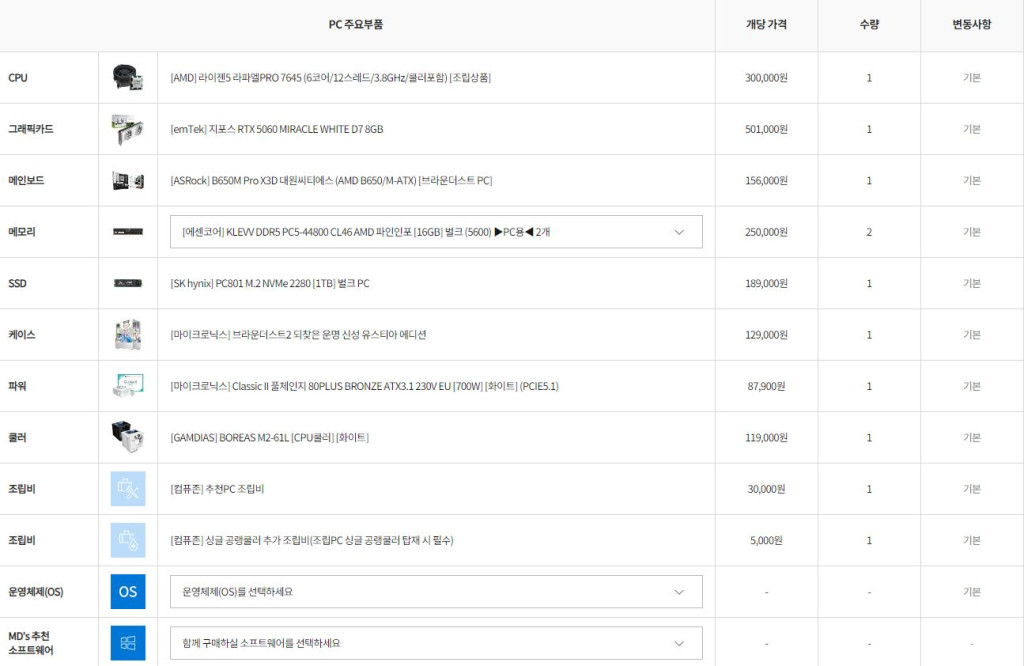Open the GAMDIAS BOREAS M2-61L link
The image size is (1024, 666).
point(269,438)
